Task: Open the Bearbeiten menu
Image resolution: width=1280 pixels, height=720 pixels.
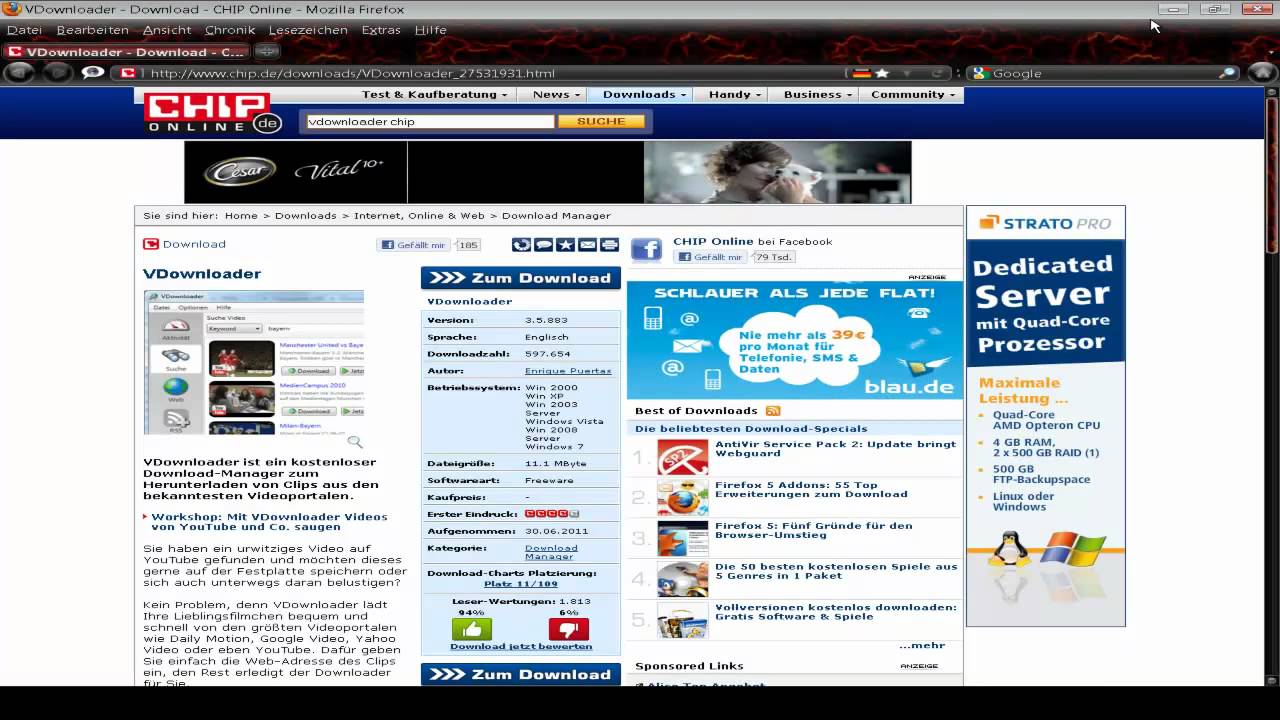Action: [x=92, y=30]
